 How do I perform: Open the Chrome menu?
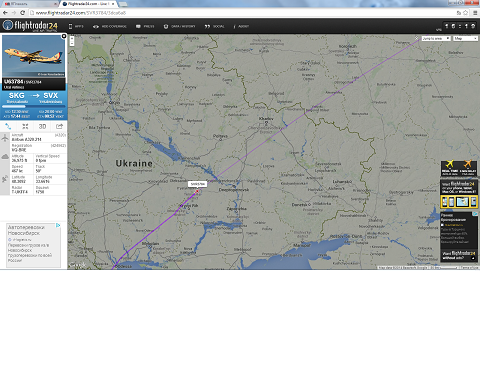[x=475, y=13]
